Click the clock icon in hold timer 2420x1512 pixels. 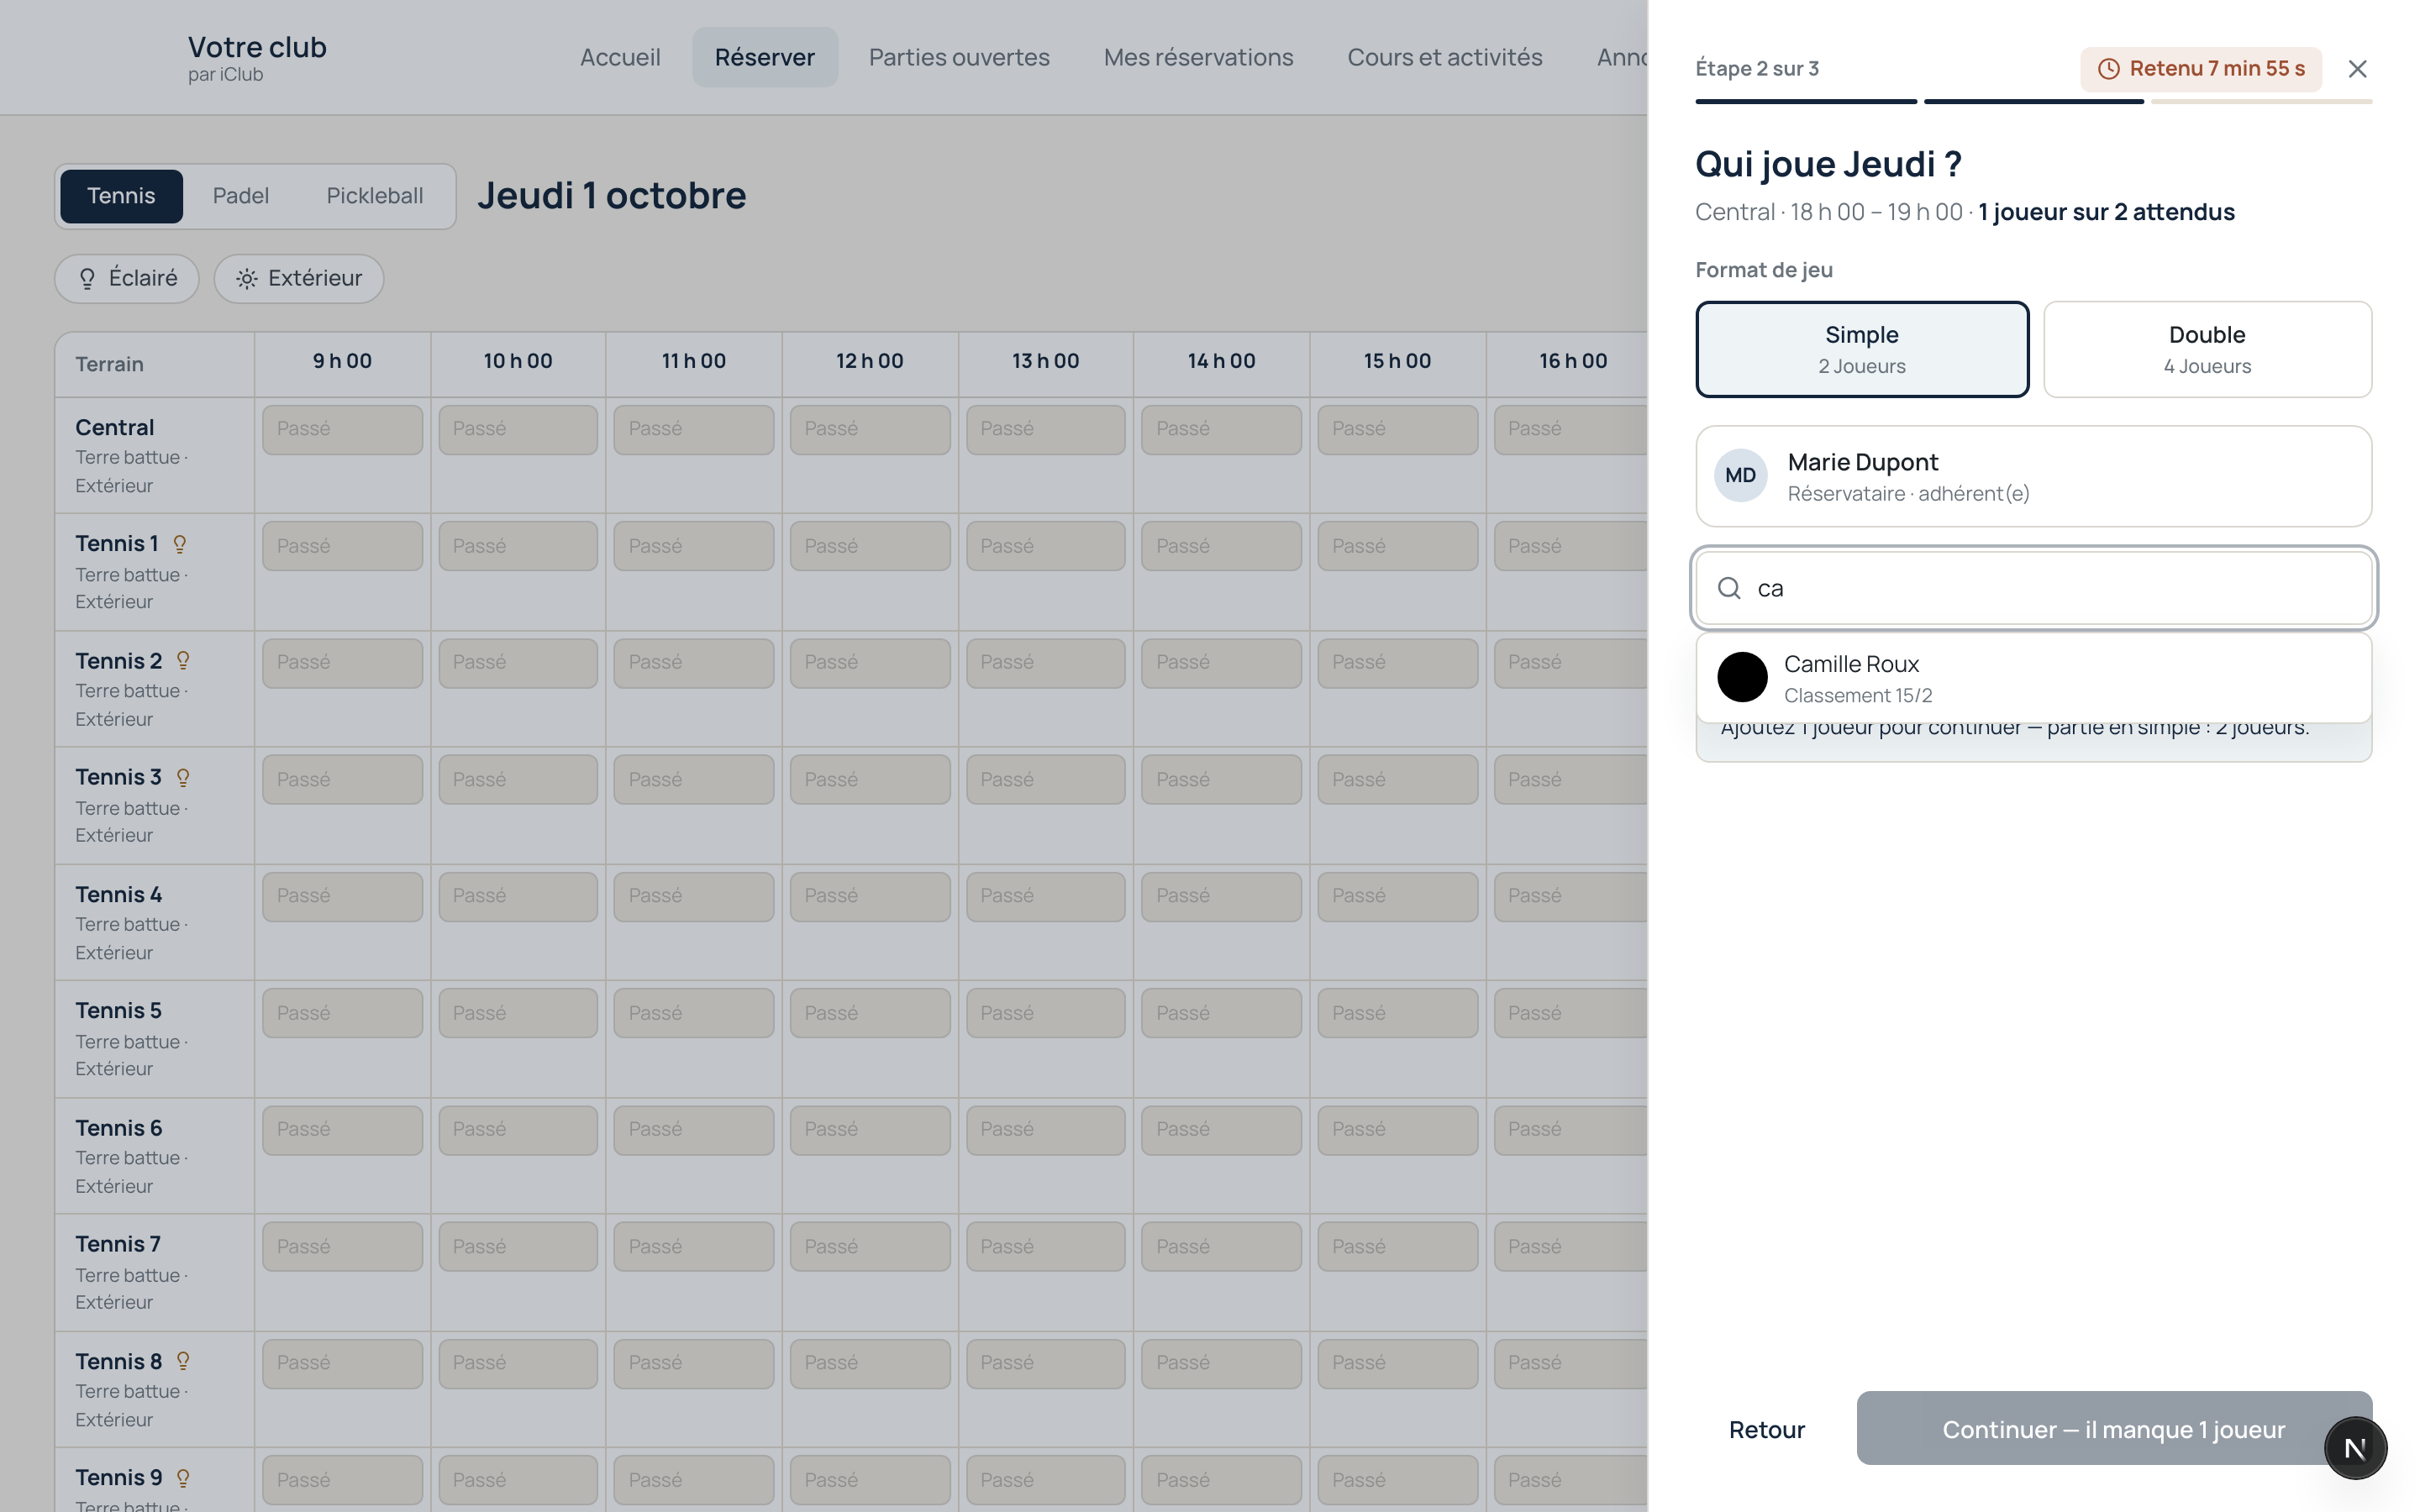[2108, 69]
